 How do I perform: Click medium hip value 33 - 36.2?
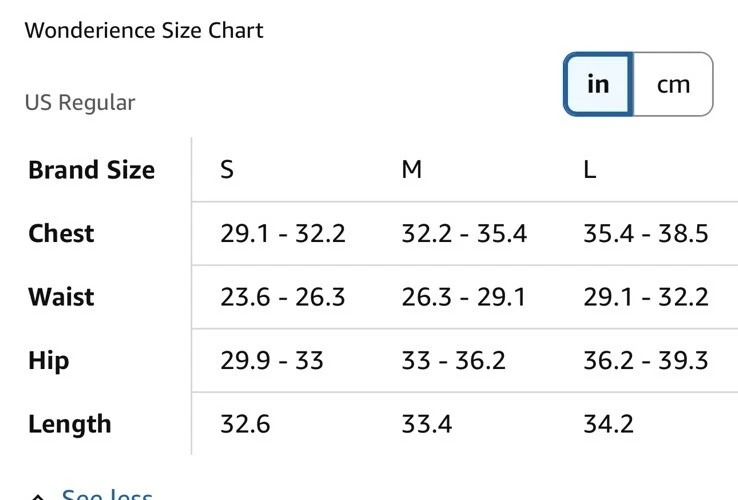453,360
